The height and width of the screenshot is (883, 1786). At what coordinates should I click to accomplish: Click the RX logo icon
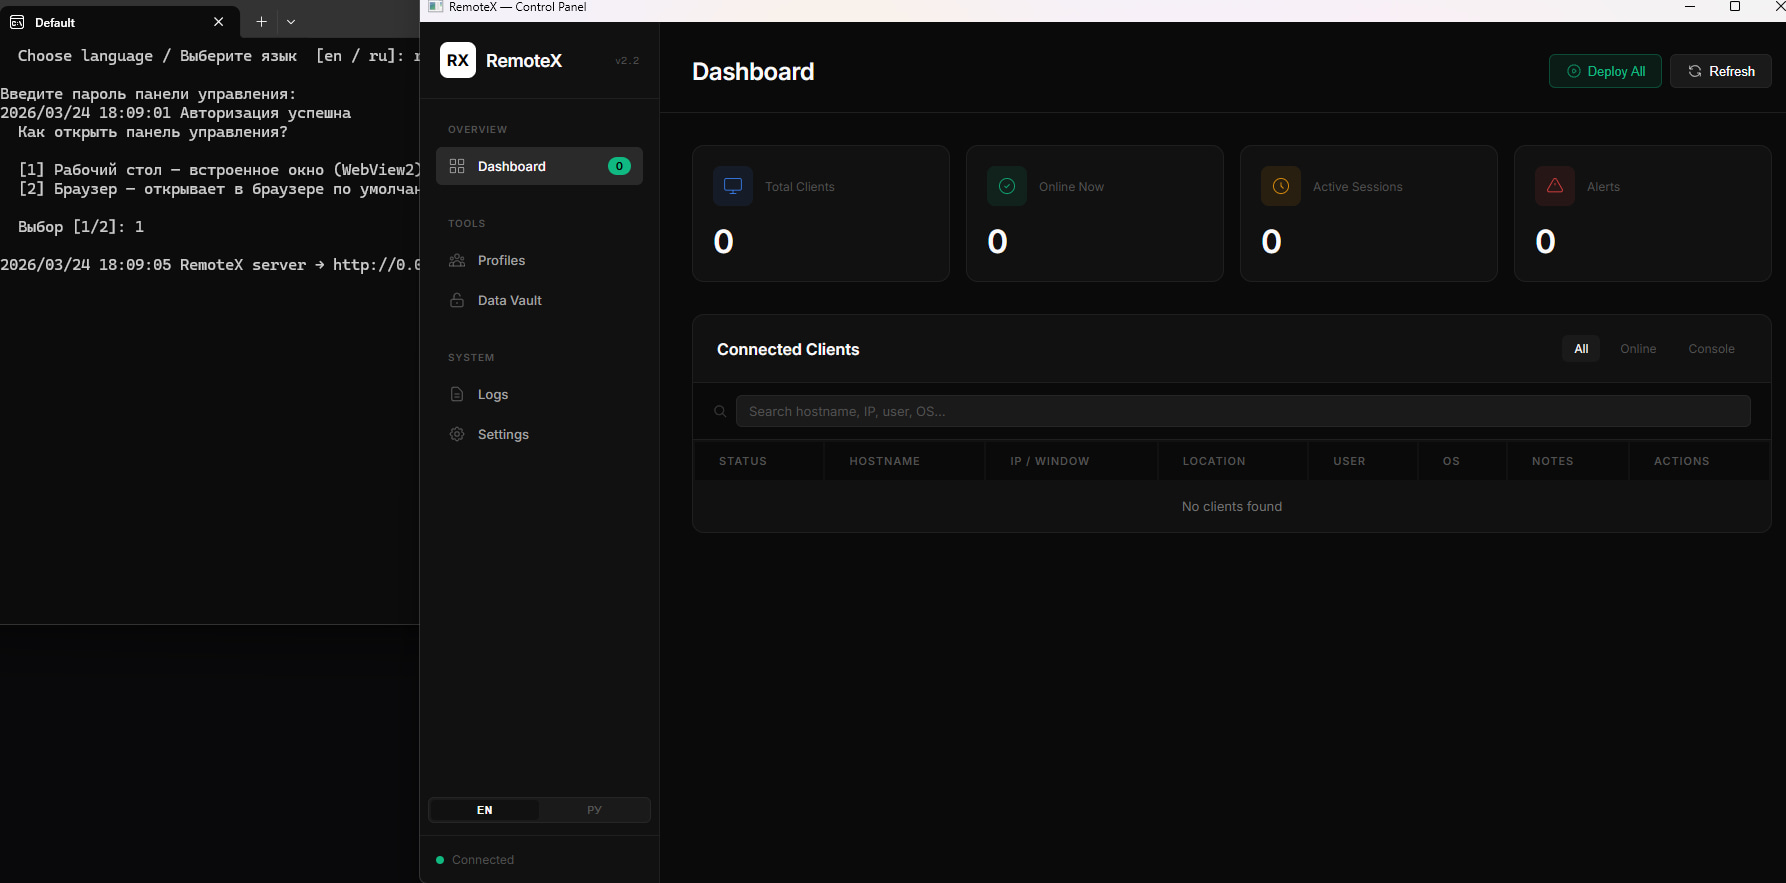458,60
